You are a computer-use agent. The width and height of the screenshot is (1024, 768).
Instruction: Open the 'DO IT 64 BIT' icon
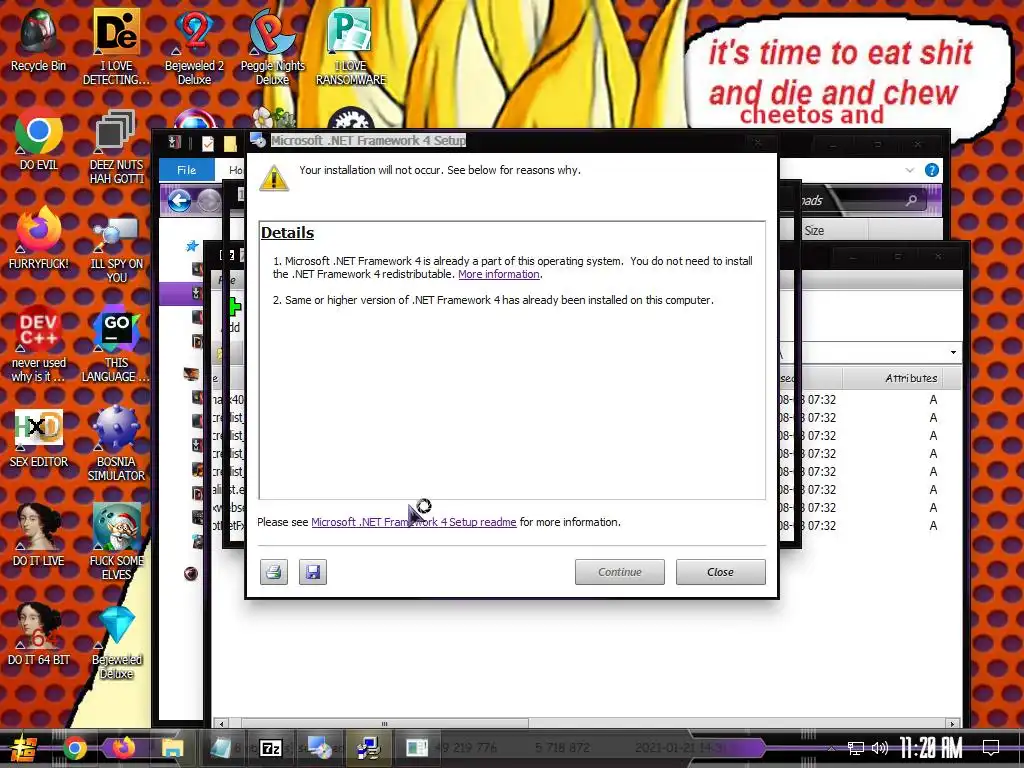click(38, 635)
